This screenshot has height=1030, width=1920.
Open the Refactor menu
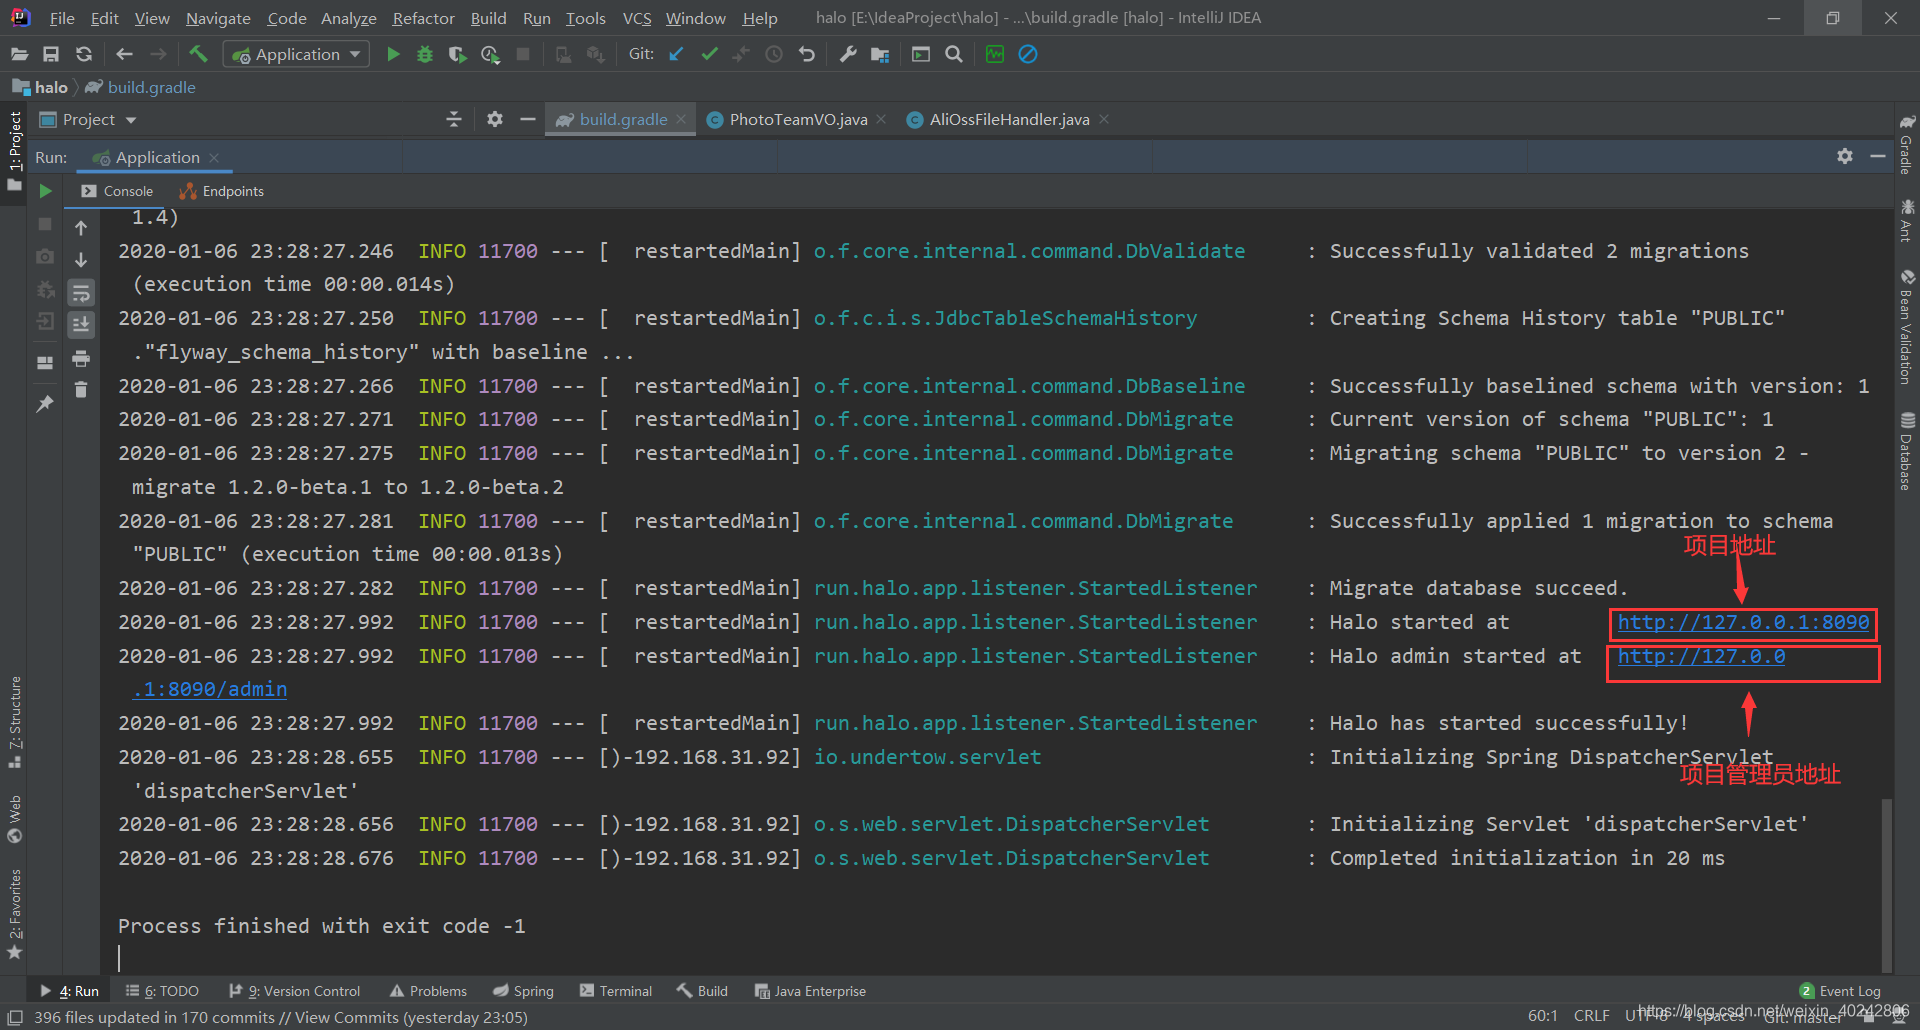point(423,18)
